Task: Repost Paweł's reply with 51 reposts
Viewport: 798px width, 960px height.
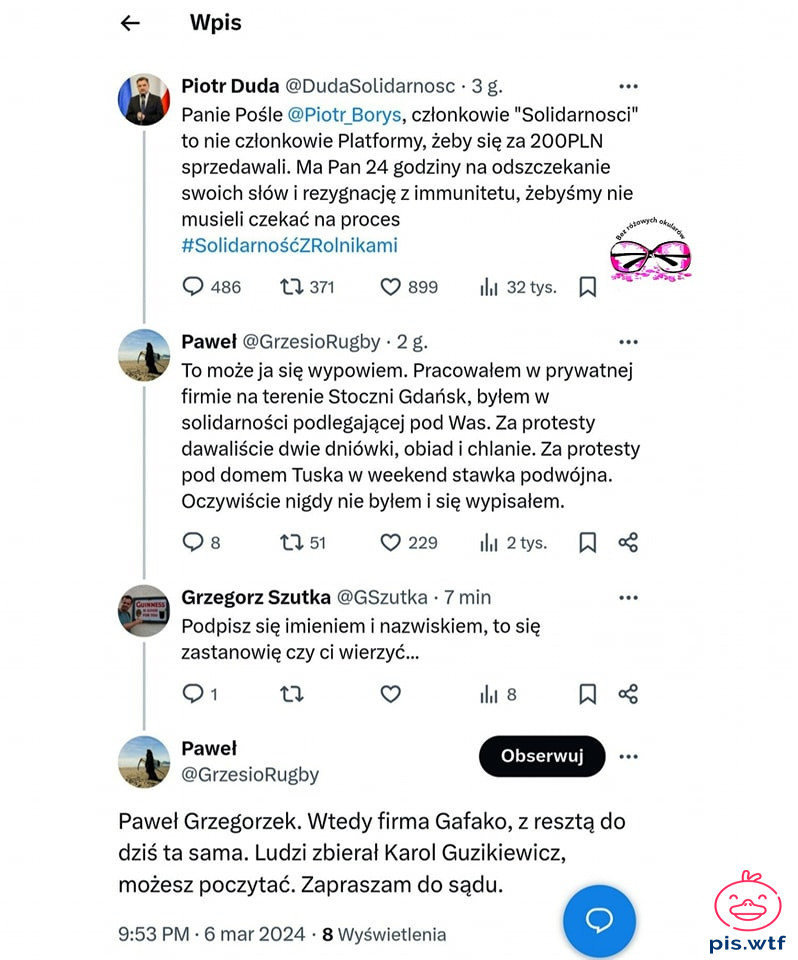Action: point(291,542)
